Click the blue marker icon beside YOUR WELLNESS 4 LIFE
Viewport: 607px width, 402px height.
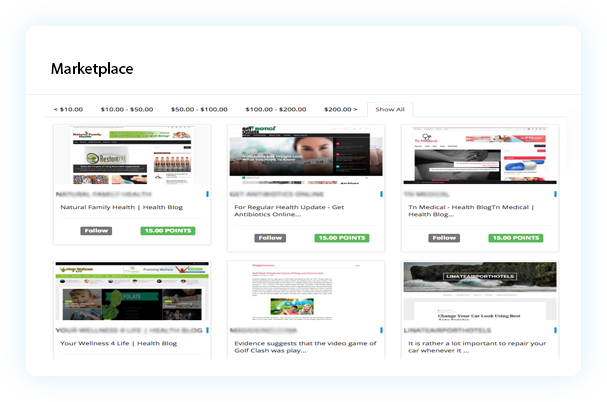click(207, 330)
